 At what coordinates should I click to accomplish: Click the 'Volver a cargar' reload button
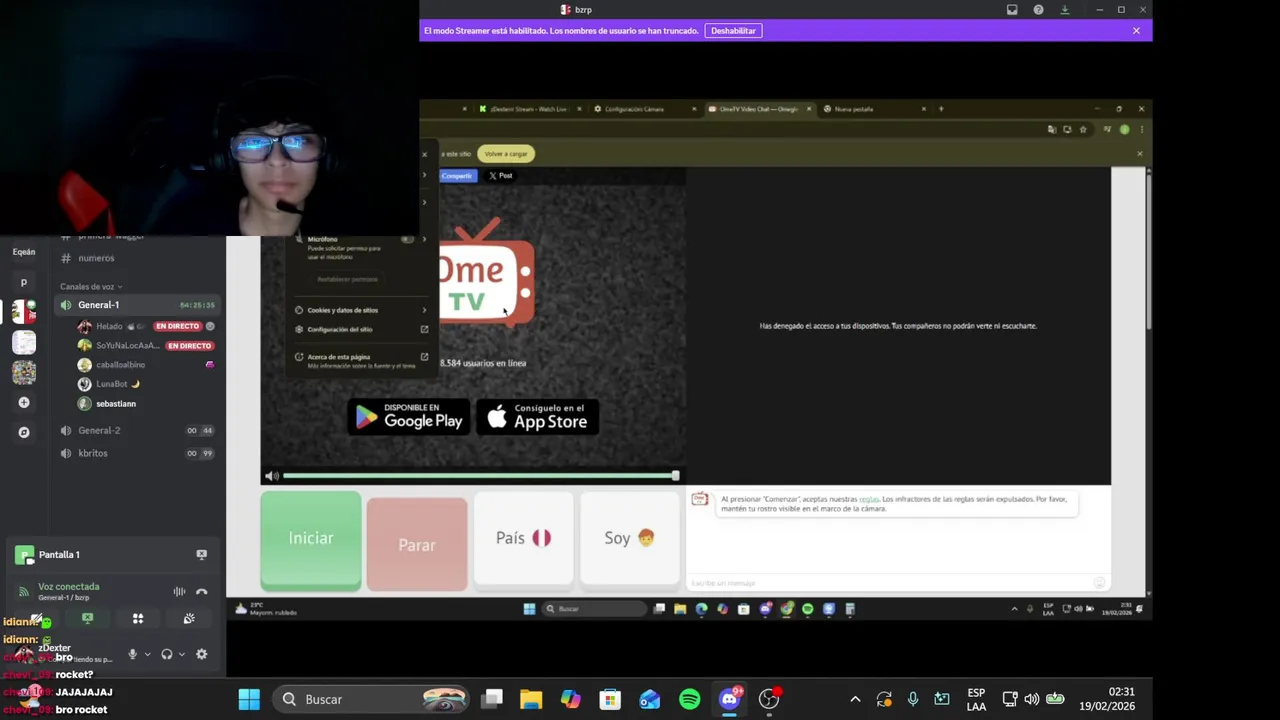tap(506, 154)
